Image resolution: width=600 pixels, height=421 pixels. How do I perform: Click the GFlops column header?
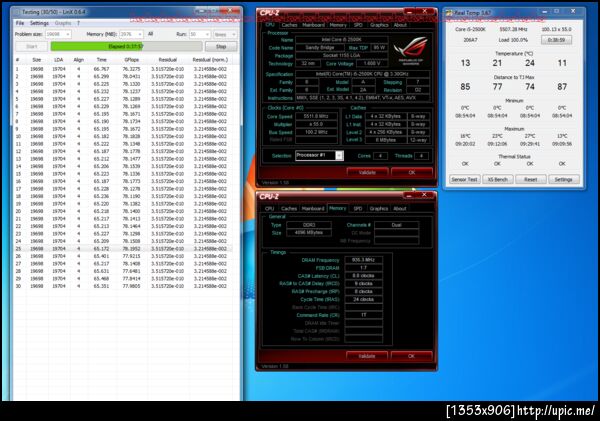132,60
